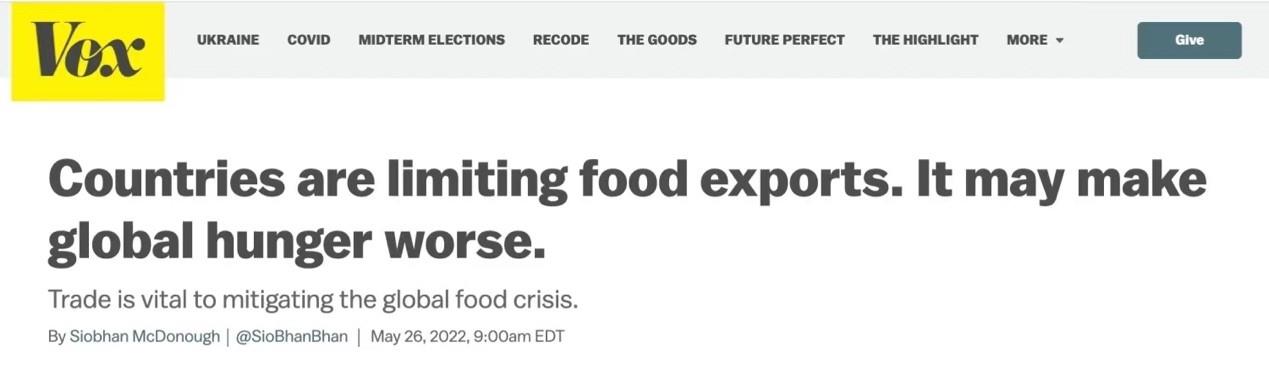Open author Siobhan McDonough's page
Screen dimensions: 1269x373
[144, 336]
